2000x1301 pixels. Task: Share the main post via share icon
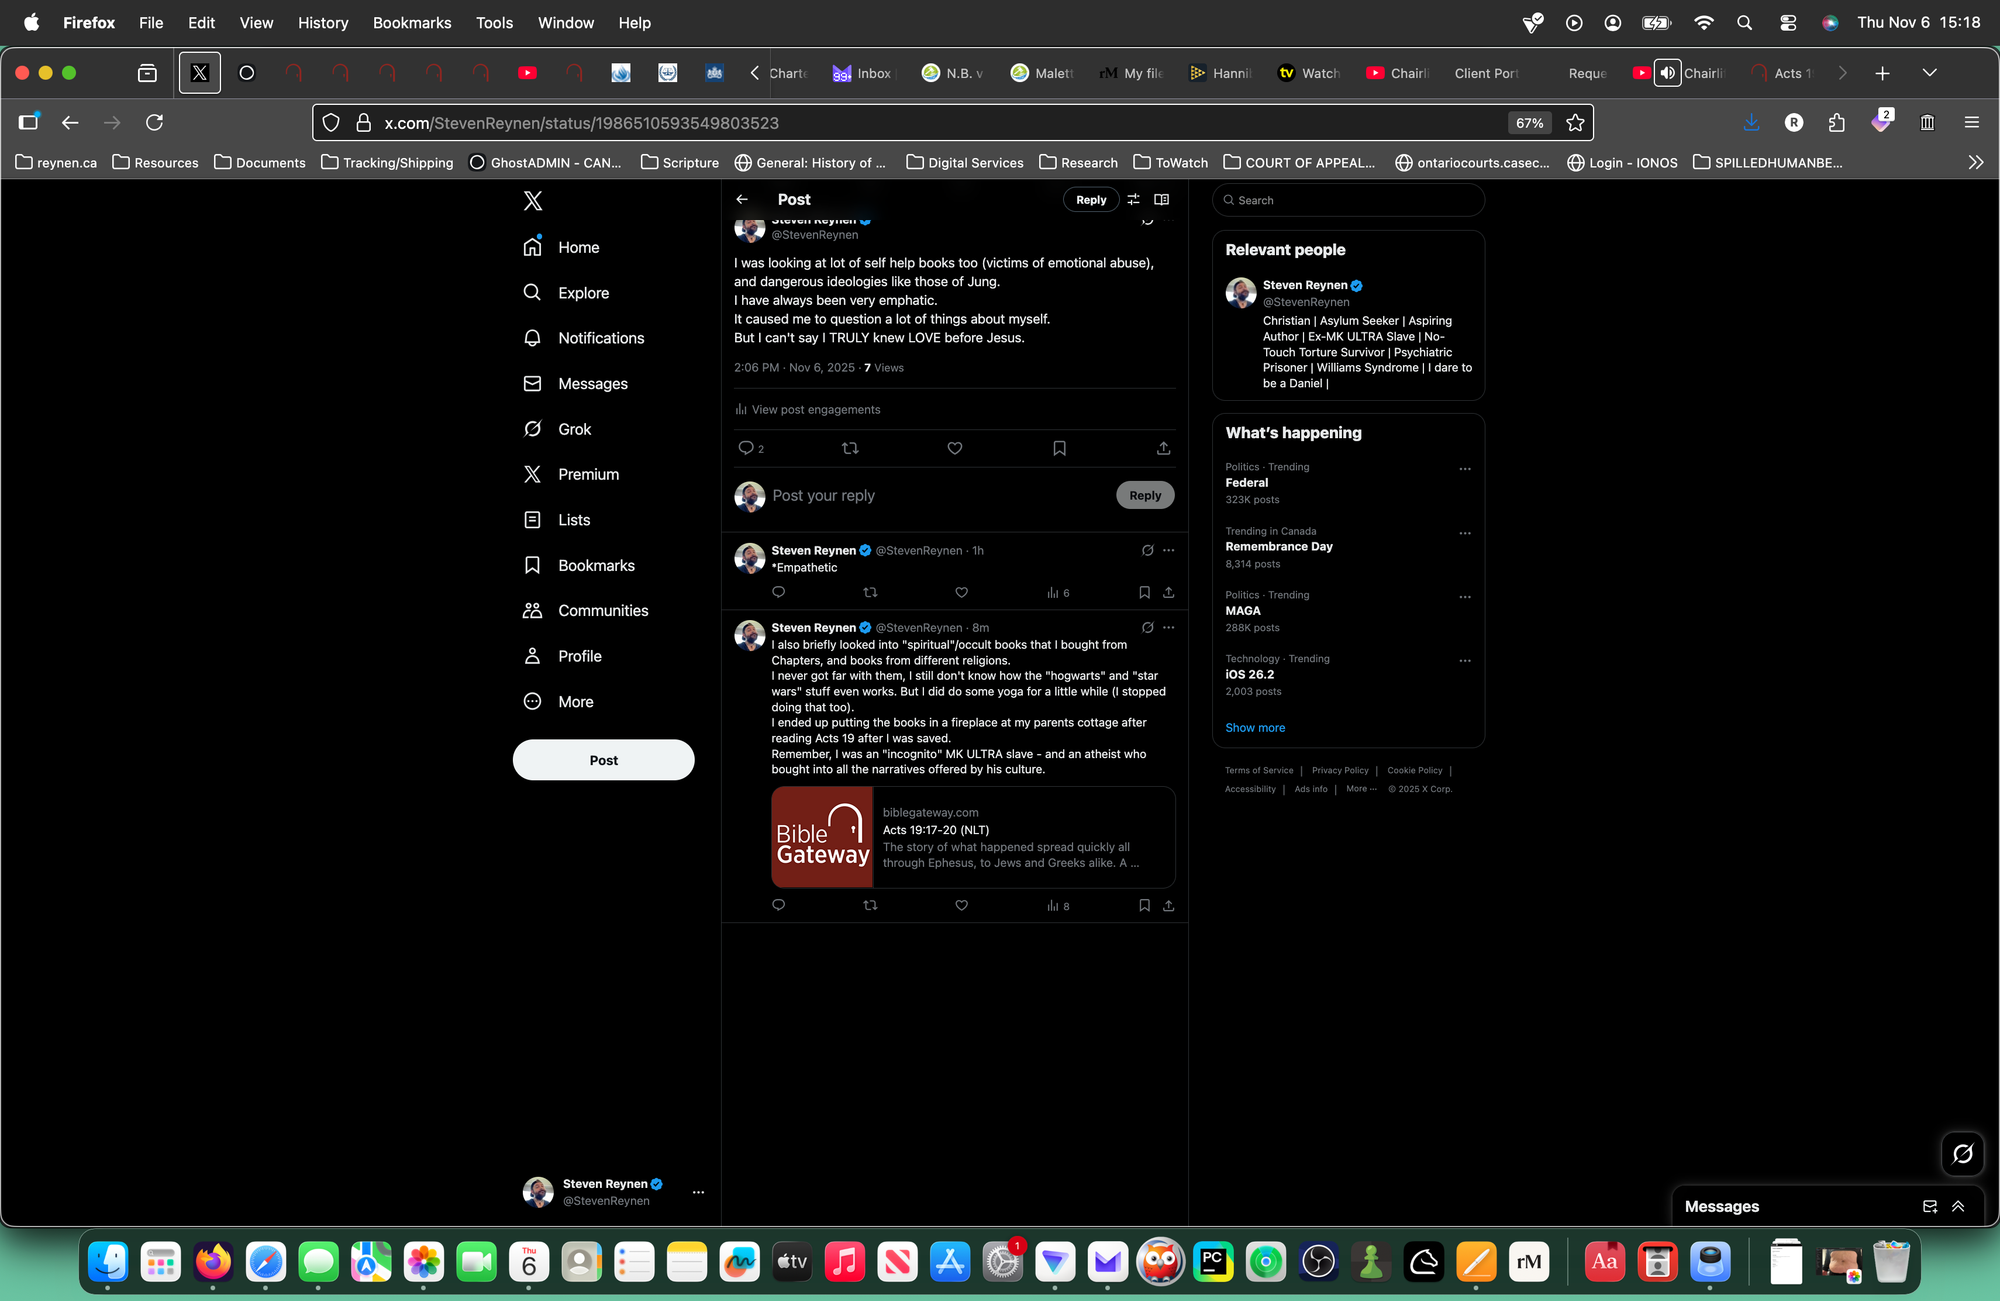coord(1163,448)
